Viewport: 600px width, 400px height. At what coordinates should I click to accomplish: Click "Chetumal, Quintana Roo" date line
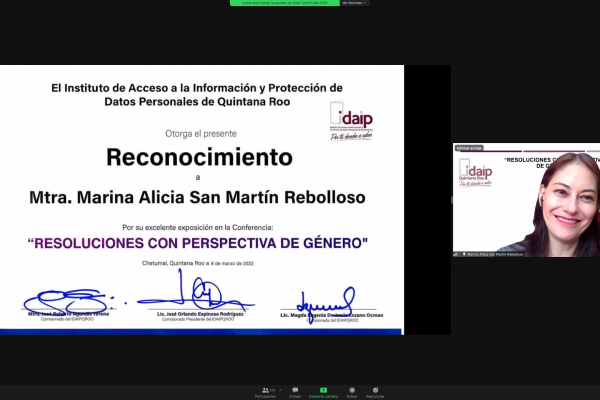(x=198, y=263)
